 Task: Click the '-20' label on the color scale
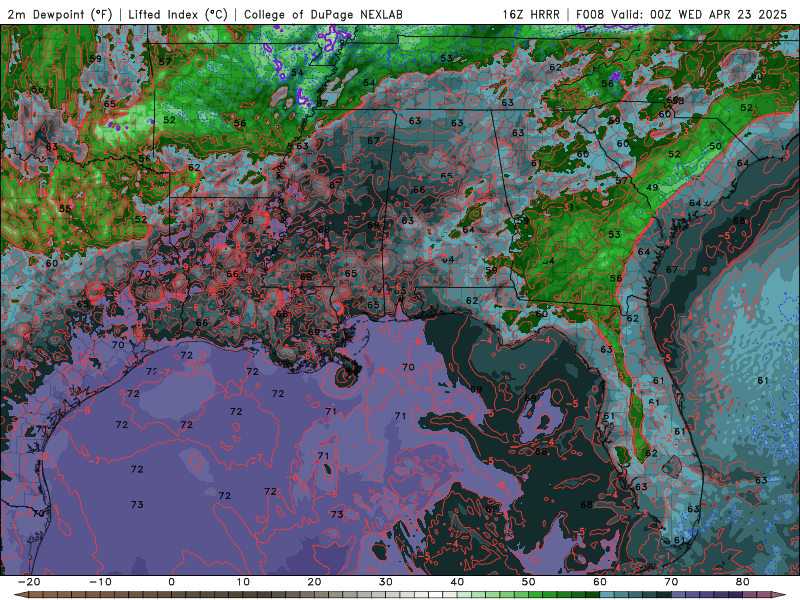point(29,582)
